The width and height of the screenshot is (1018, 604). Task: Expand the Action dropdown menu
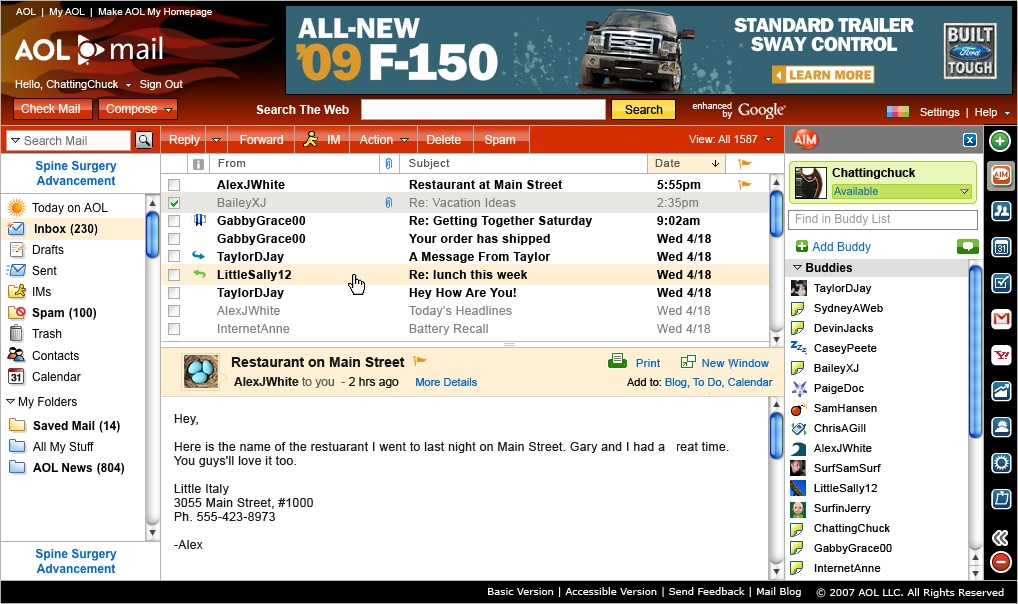coord(384,140)
